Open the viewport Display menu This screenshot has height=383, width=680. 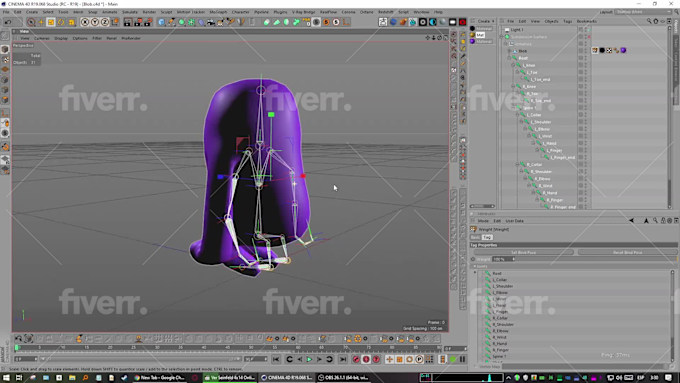(x=61, y=38)
